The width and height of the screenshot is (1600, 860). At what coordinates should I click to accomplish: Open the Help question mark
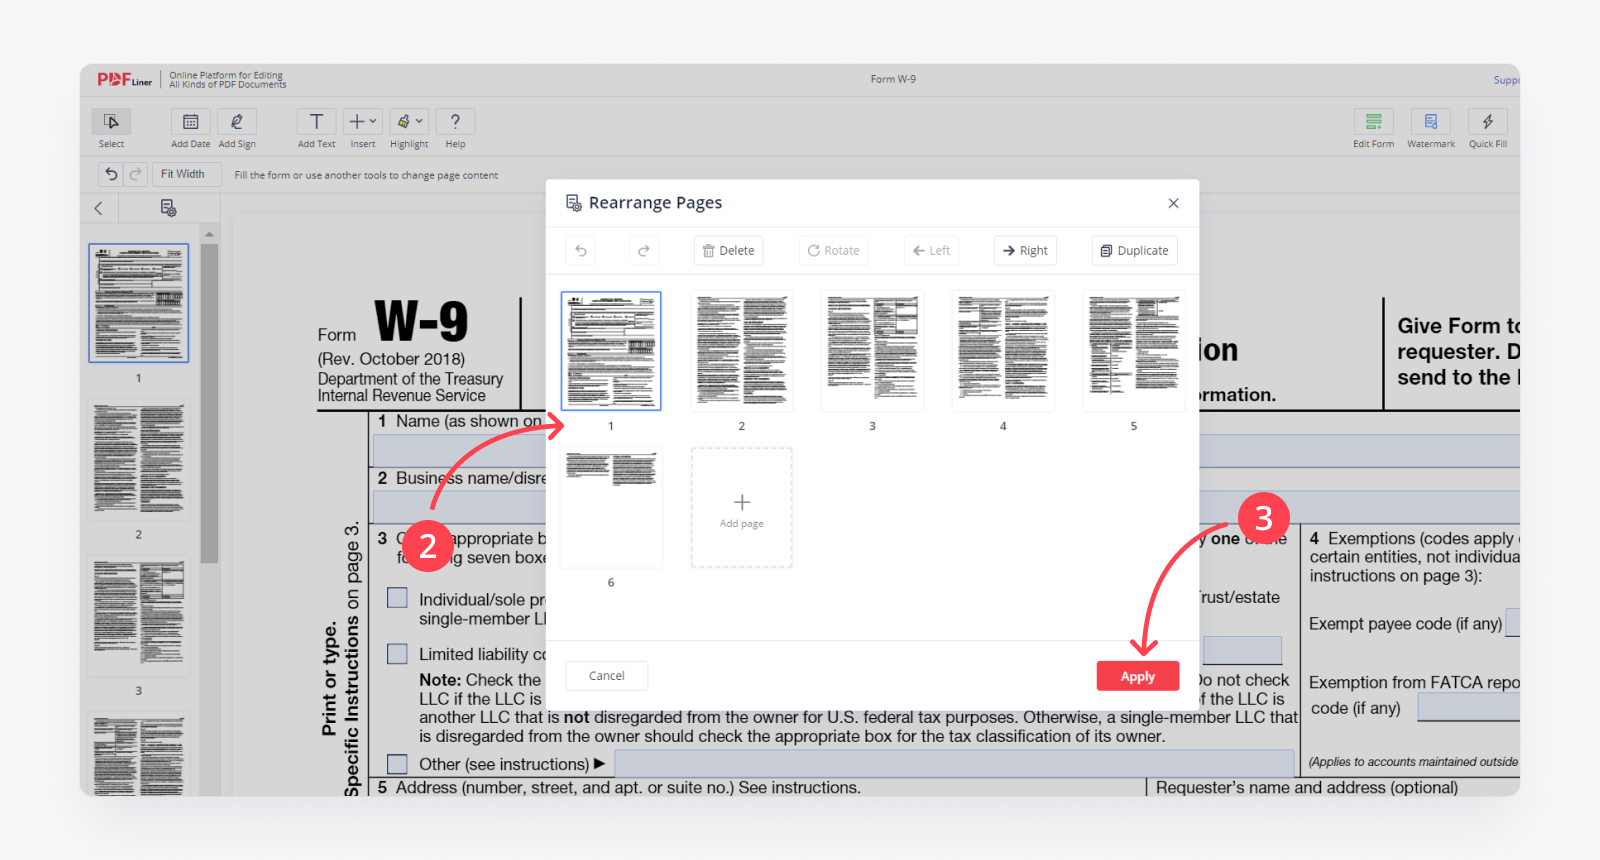point(455,121)
